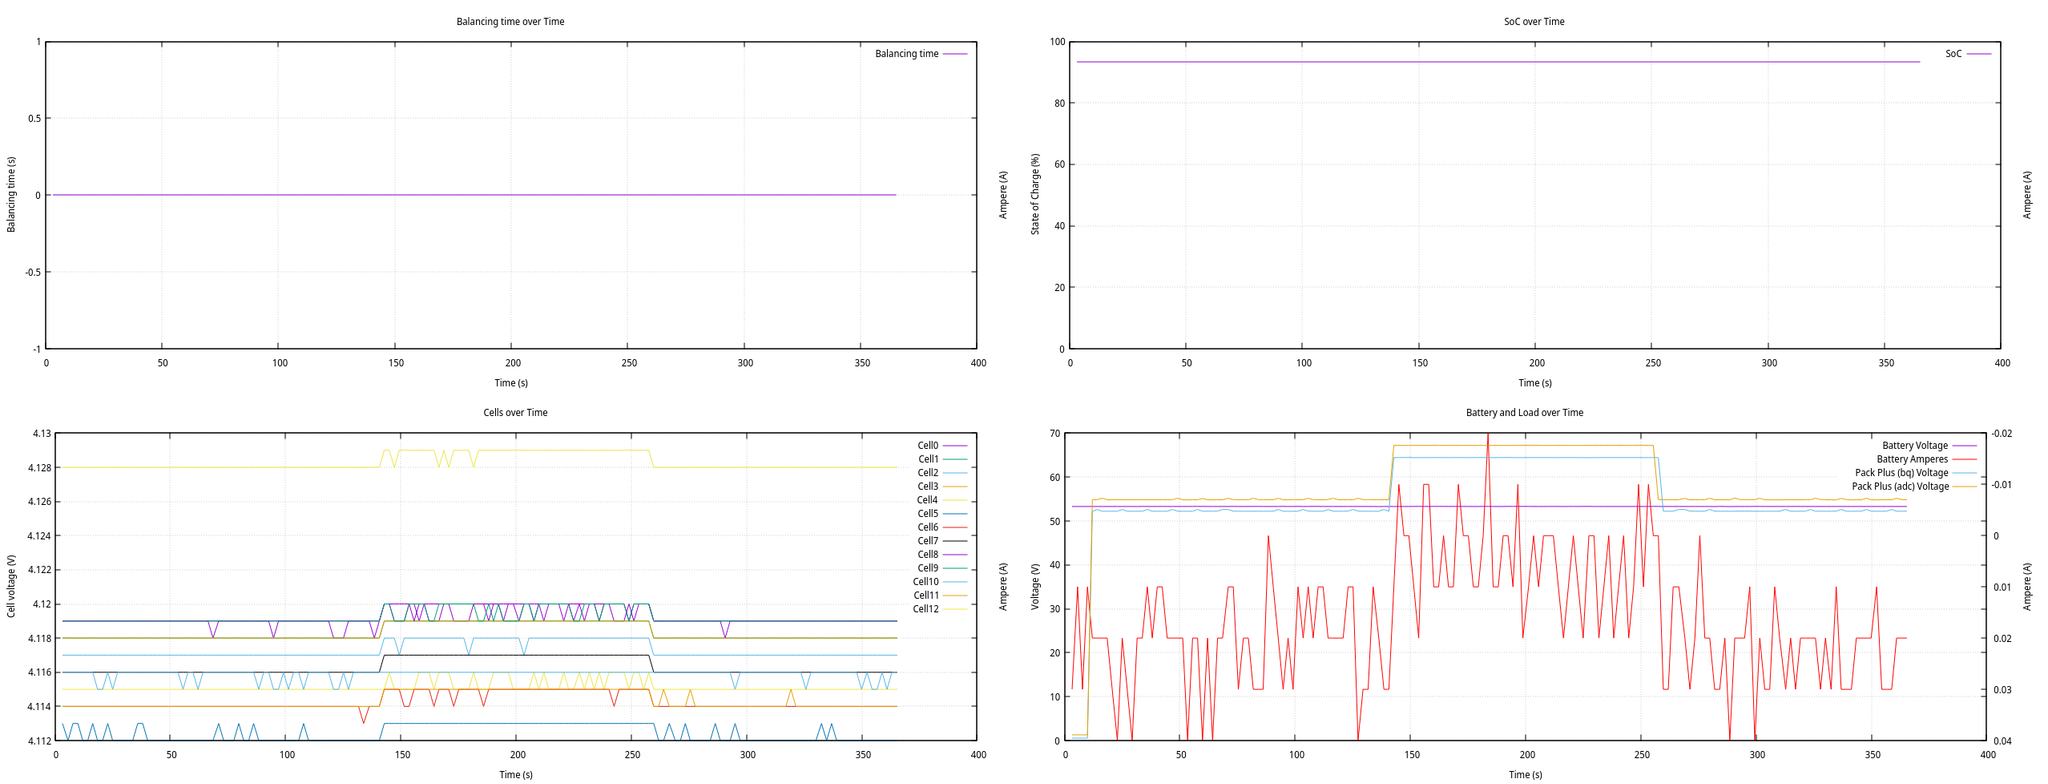
Task: Click the "State of Charge (%)" axis label
Action: tap(1035, 195)
